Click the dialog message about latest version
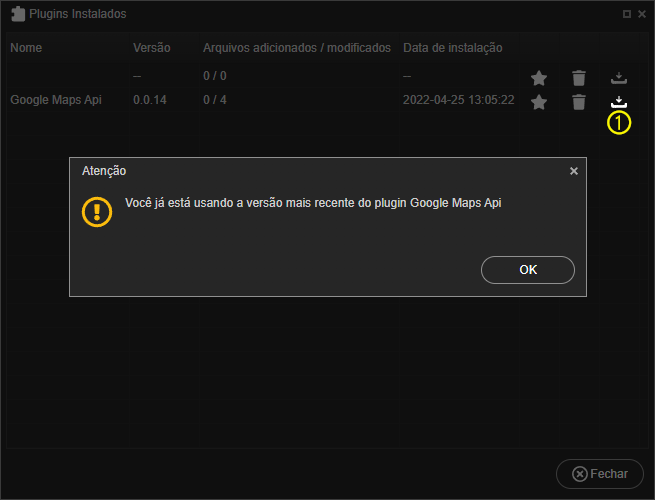This screenshot has width=655, height=500. point(313,203)
